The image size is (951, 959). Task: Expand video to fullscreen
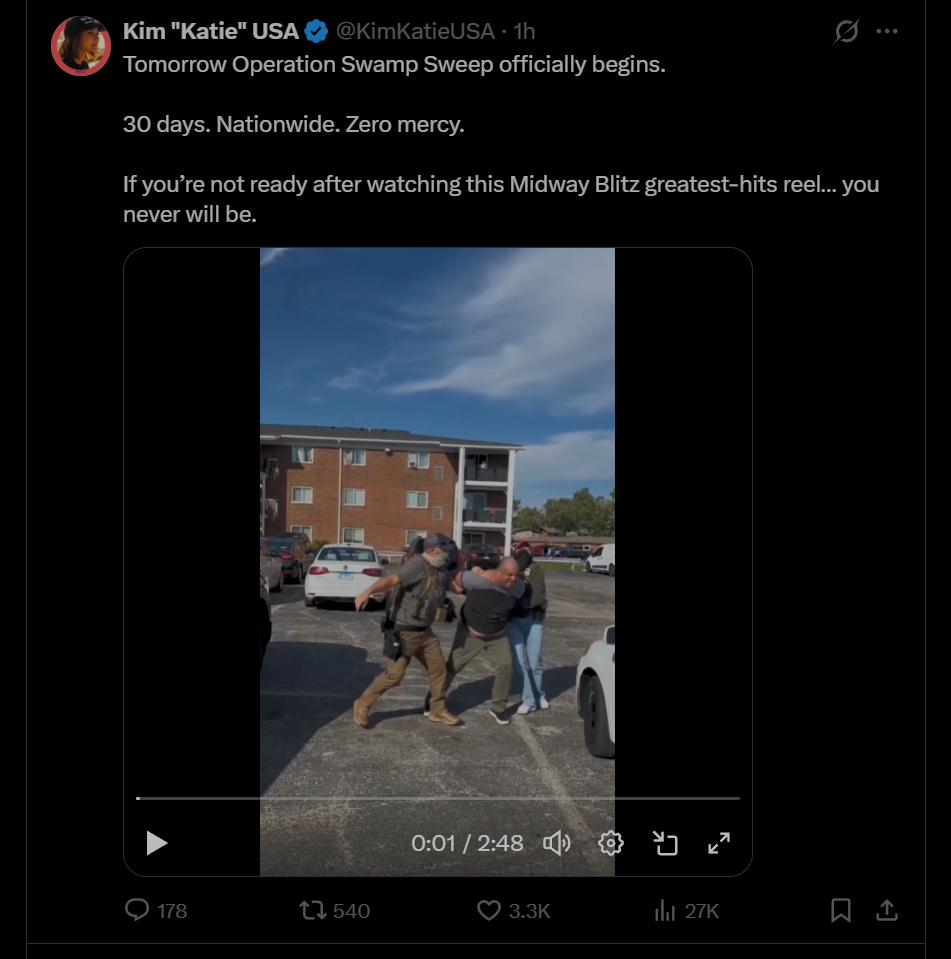pos(719,843)
